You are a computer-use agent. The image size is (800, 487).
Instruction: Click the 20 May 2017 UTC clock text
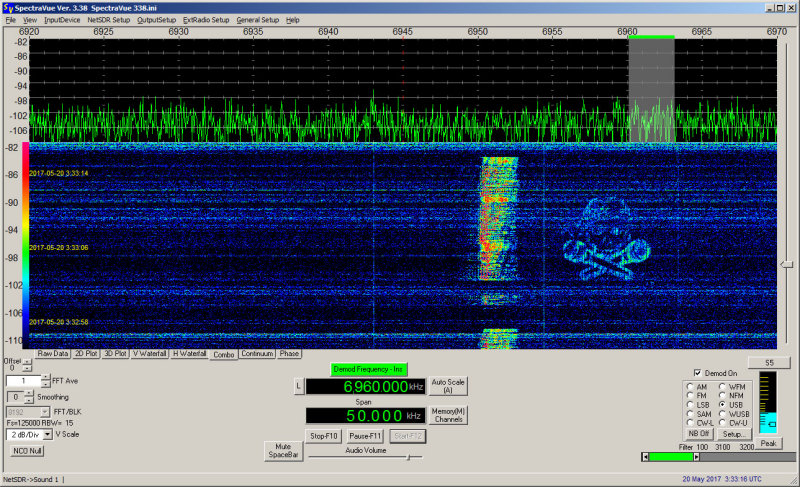pyautogui.click(x=722, y=479)
